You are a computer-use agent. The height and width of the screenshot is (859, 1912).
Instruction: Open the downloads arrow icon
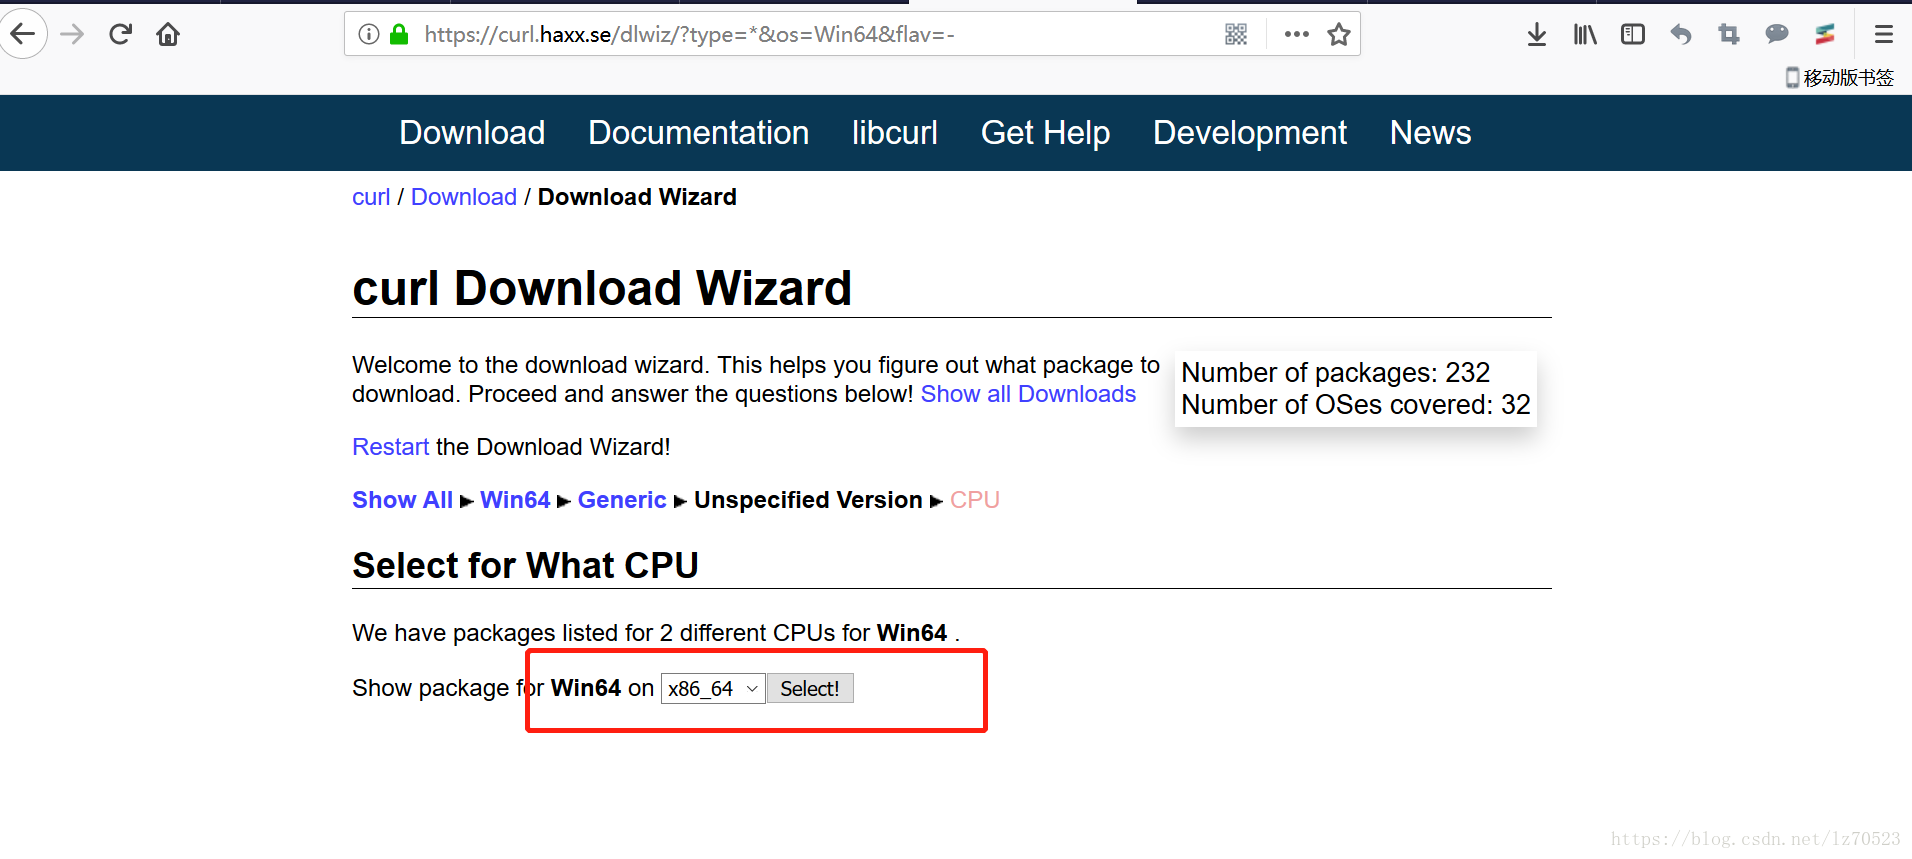tap(1537, 35)
